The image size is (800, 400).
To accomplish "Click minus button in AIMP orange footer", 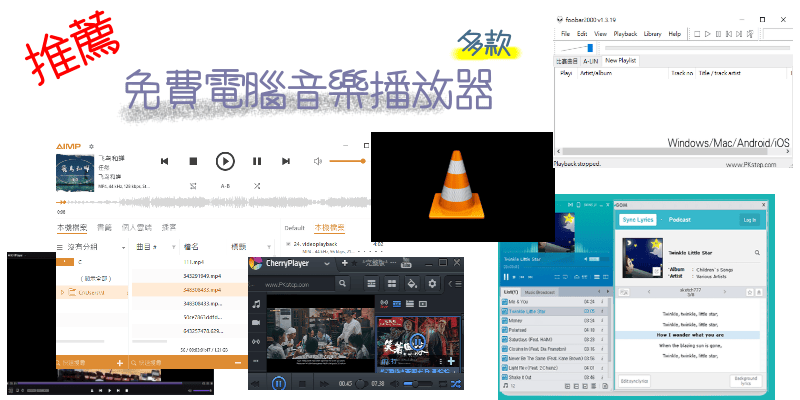I will [238, 363].
